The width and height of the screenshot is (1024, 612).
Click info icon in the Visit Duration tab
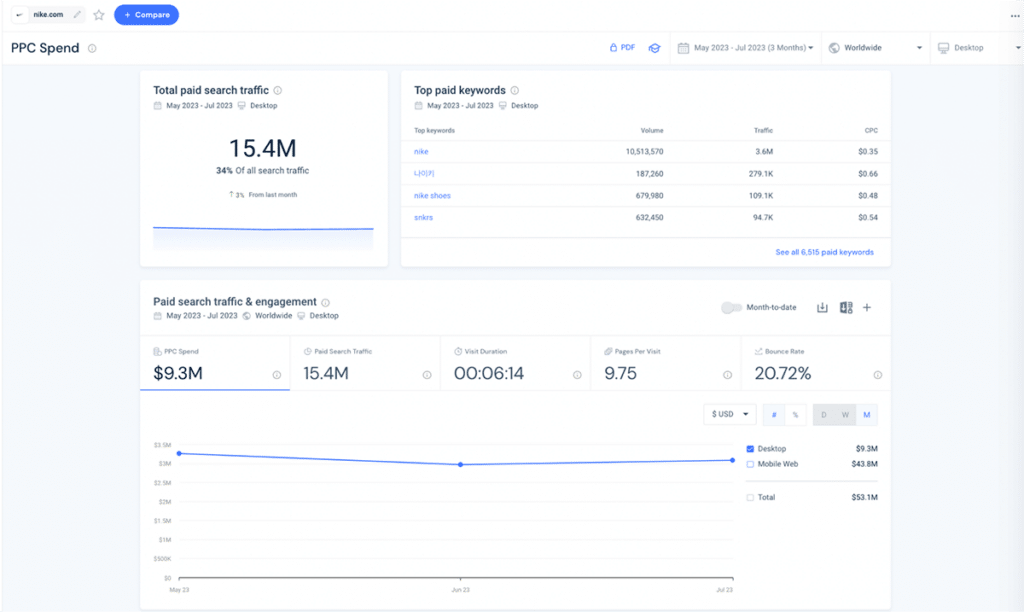coord(577,375)
